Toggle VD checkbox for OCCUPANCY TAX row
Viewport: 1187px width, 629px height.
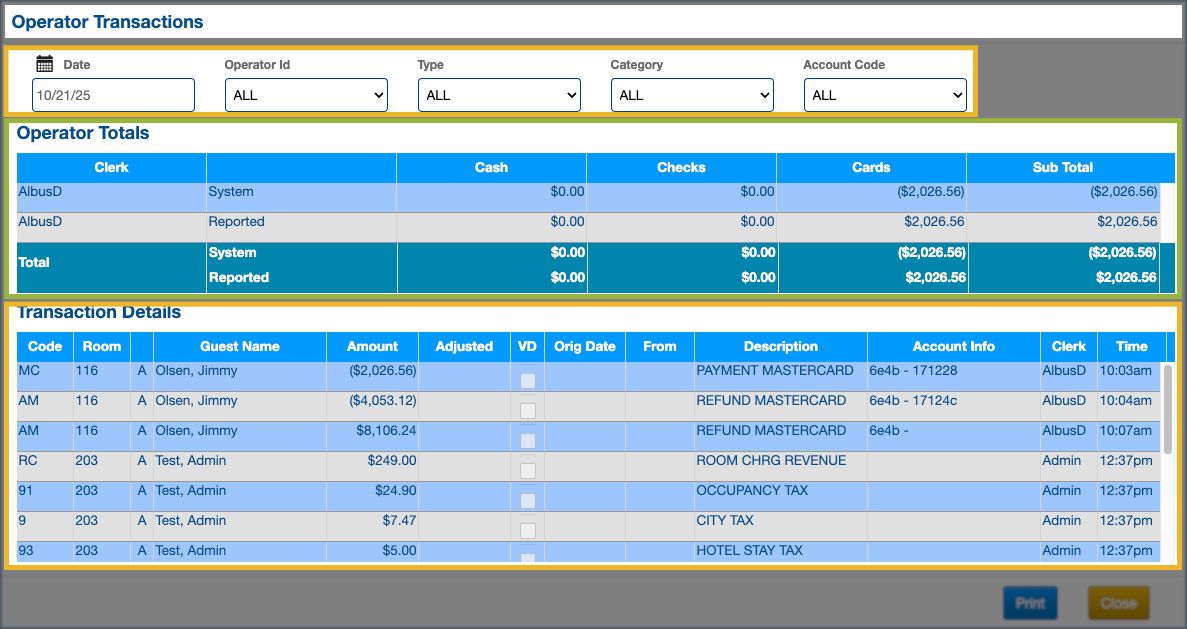click(x=527, y=501)
